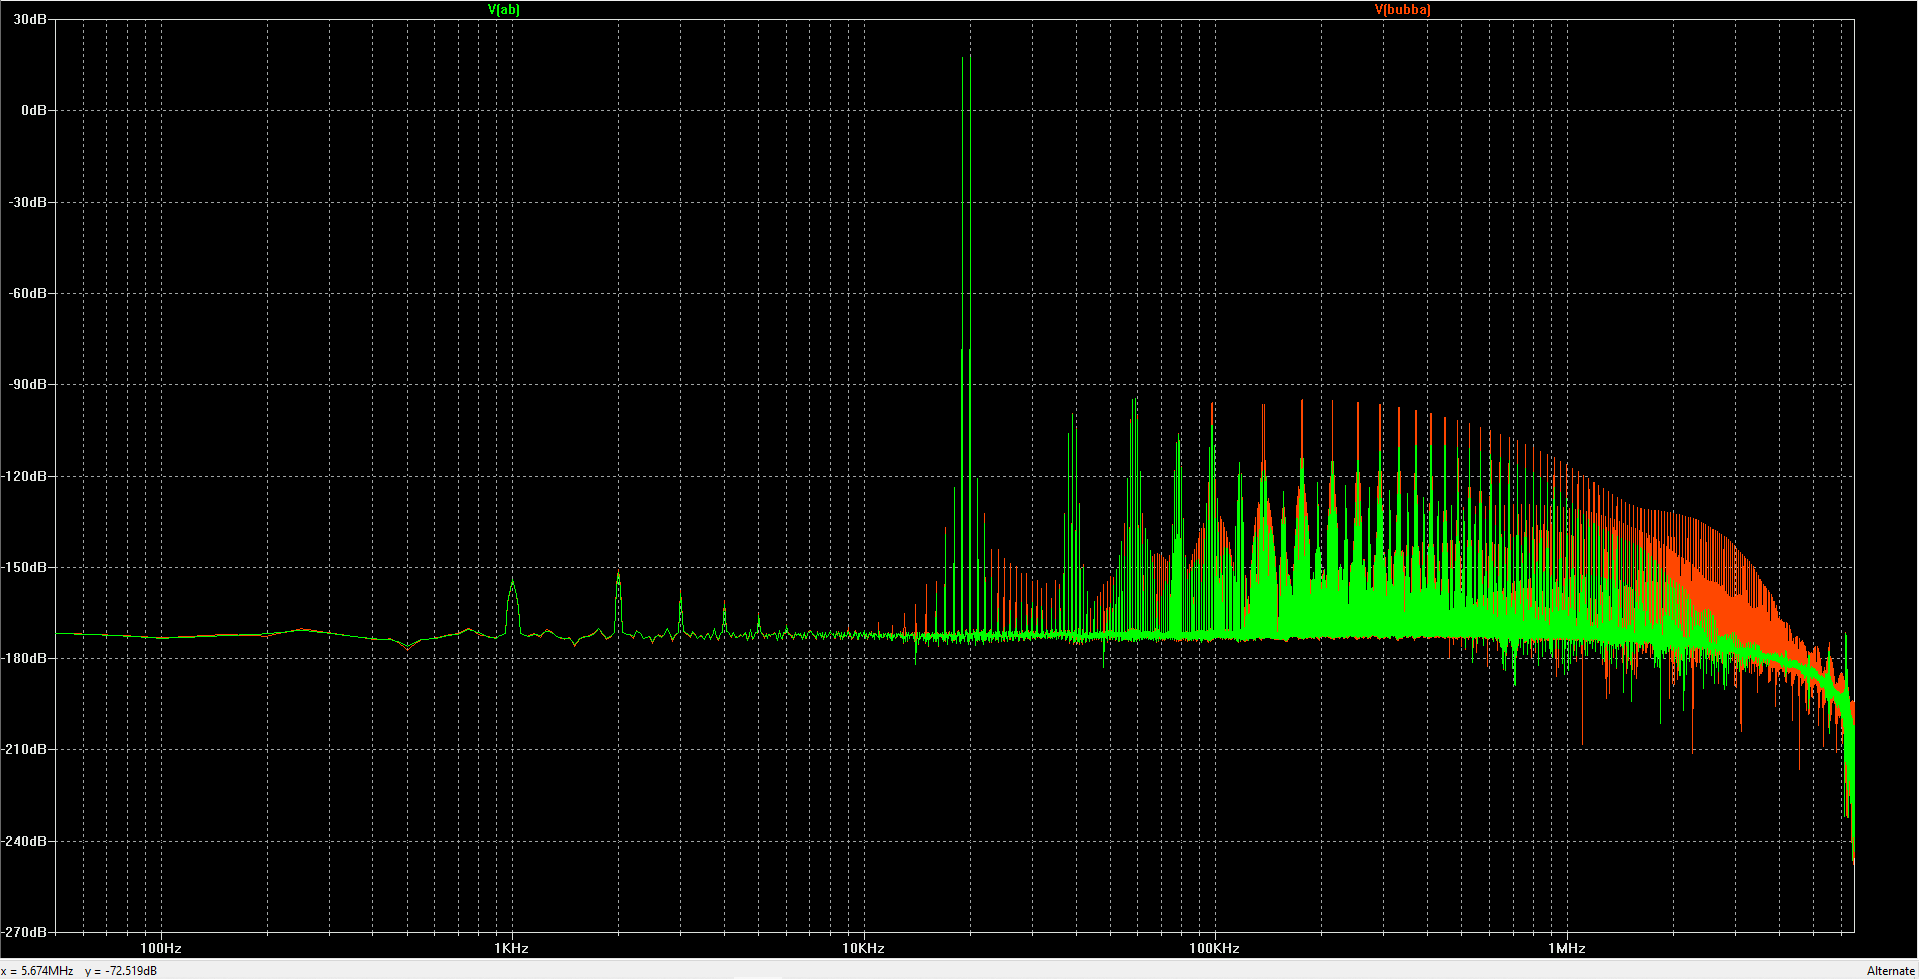Click the Alternate status bar entry

point(1890,971)
